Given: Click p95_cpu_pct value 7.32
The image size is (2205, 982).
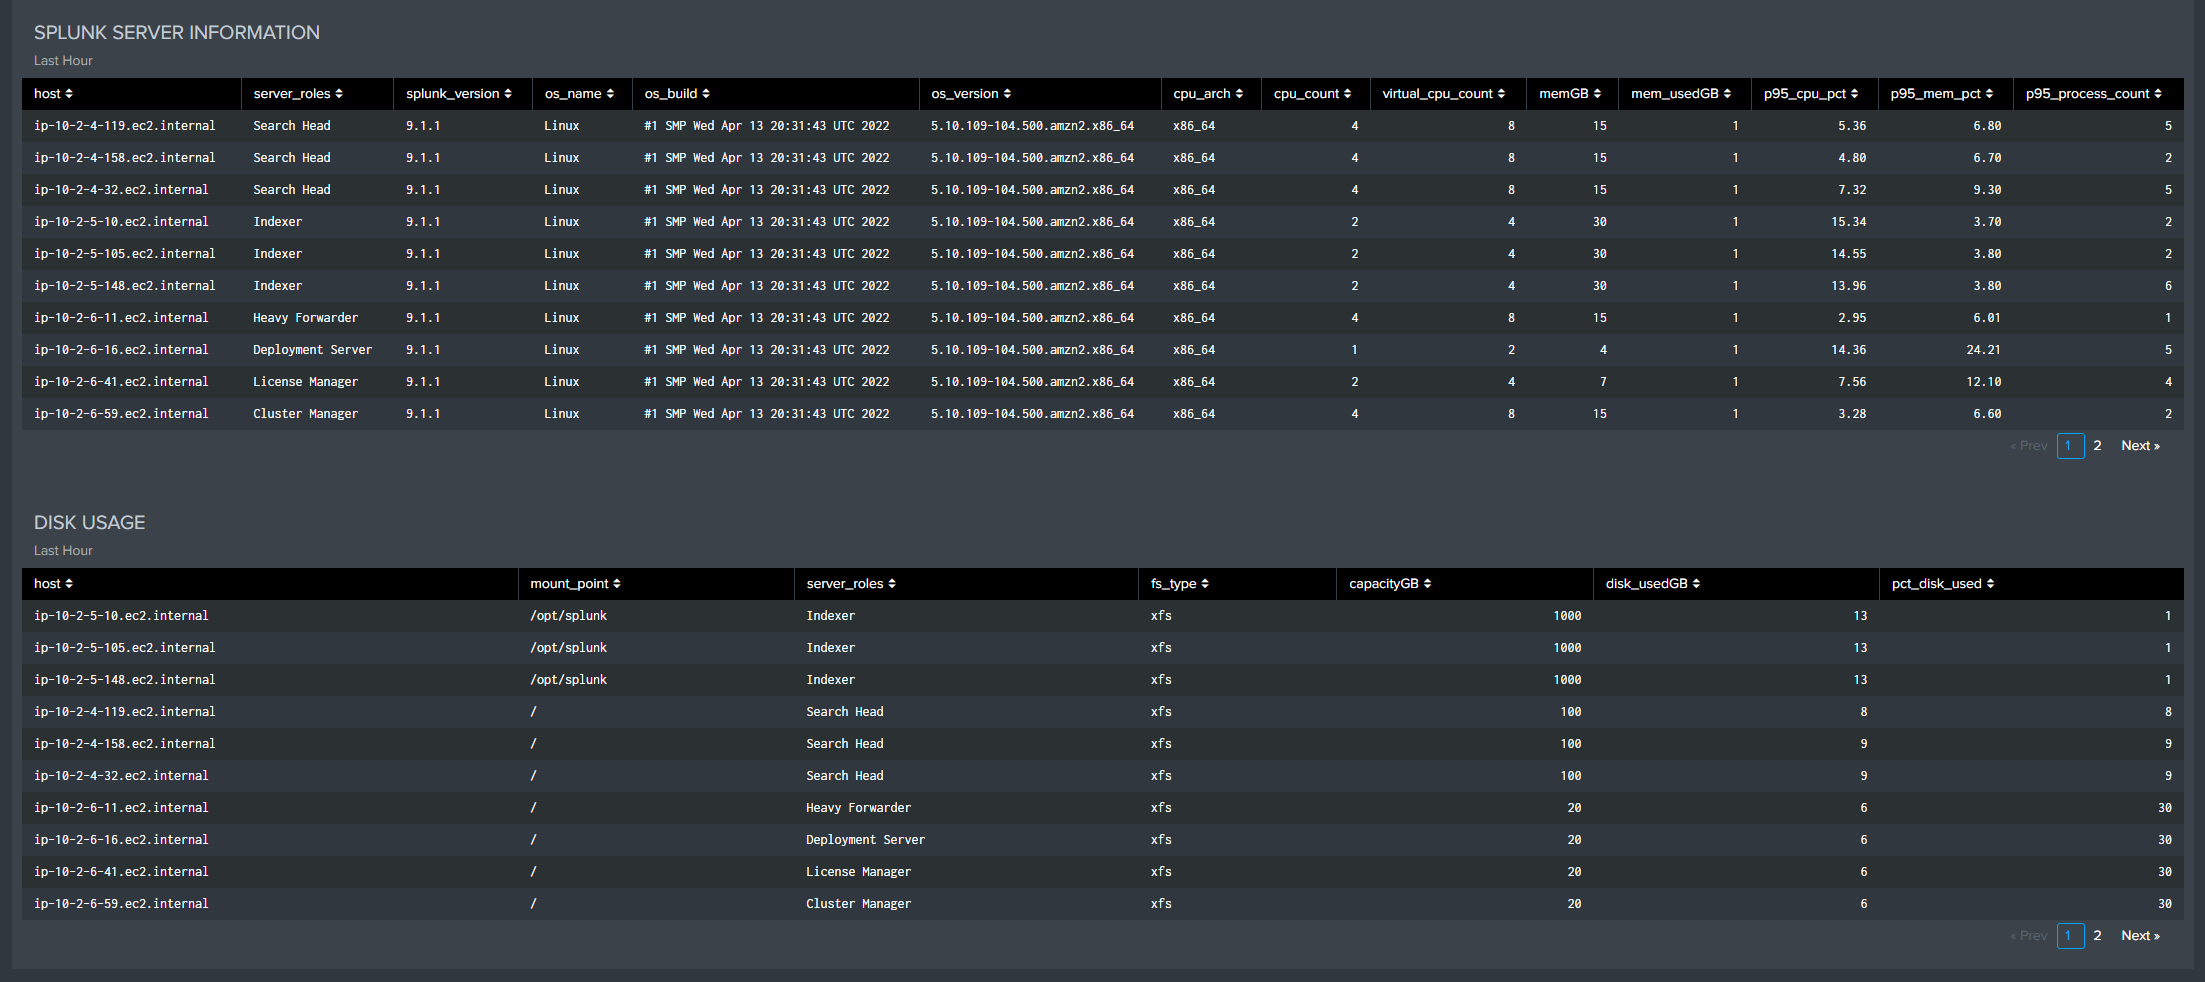Looking at the screenshot, I should coord(1852,190).
